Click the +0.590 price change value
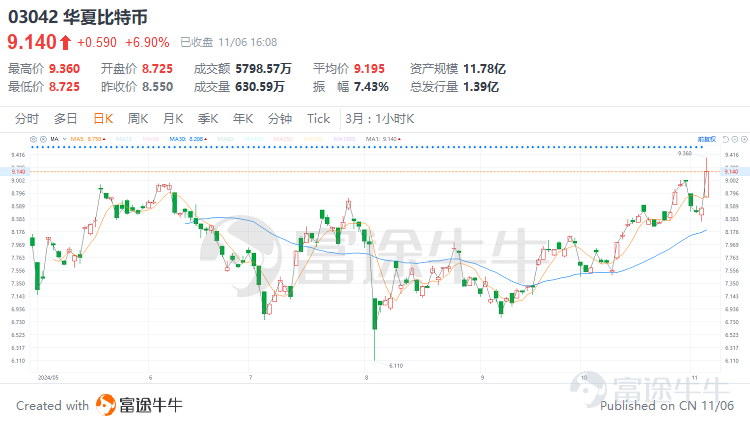The image size is (750, 426). [97, 43]
